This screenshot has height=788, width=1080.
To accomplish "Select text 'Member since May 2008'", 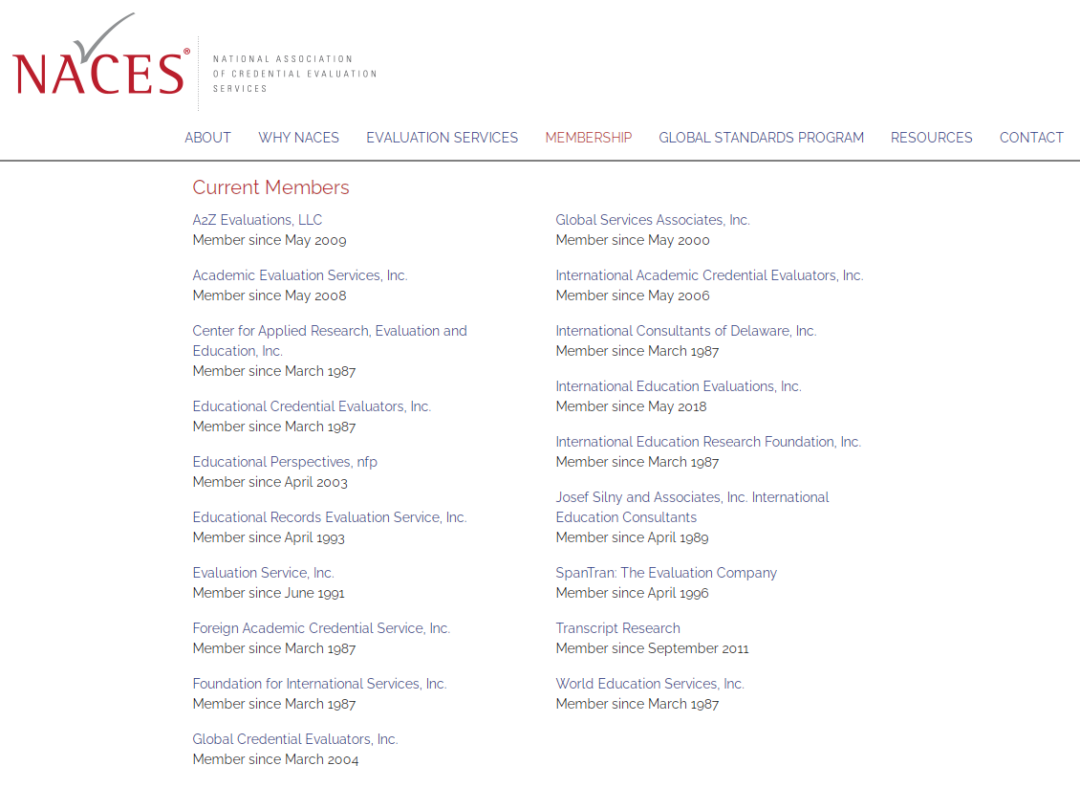I will [x=269, y=296].
